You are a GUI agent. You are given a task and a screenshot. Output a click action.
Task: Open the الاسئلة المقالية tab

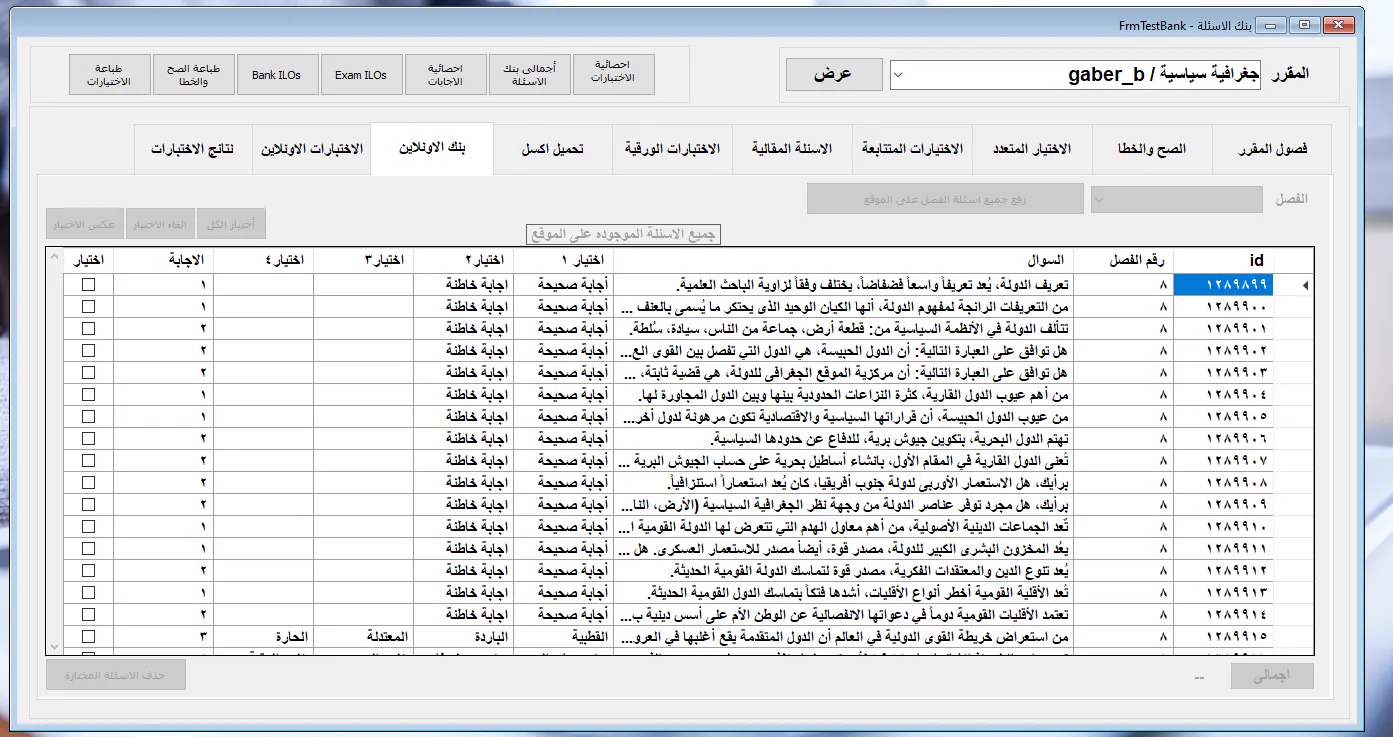click(x=792, y=150)
